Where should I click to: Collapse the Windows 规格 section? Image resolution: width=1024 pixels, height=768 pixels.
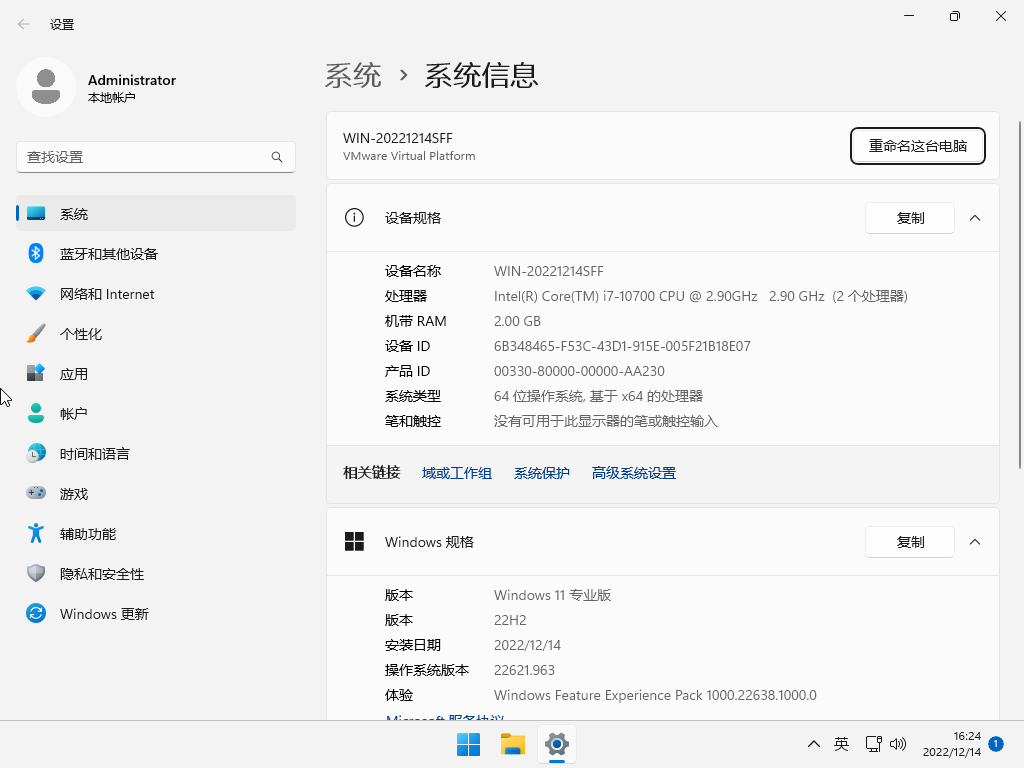tap(975, 541)
